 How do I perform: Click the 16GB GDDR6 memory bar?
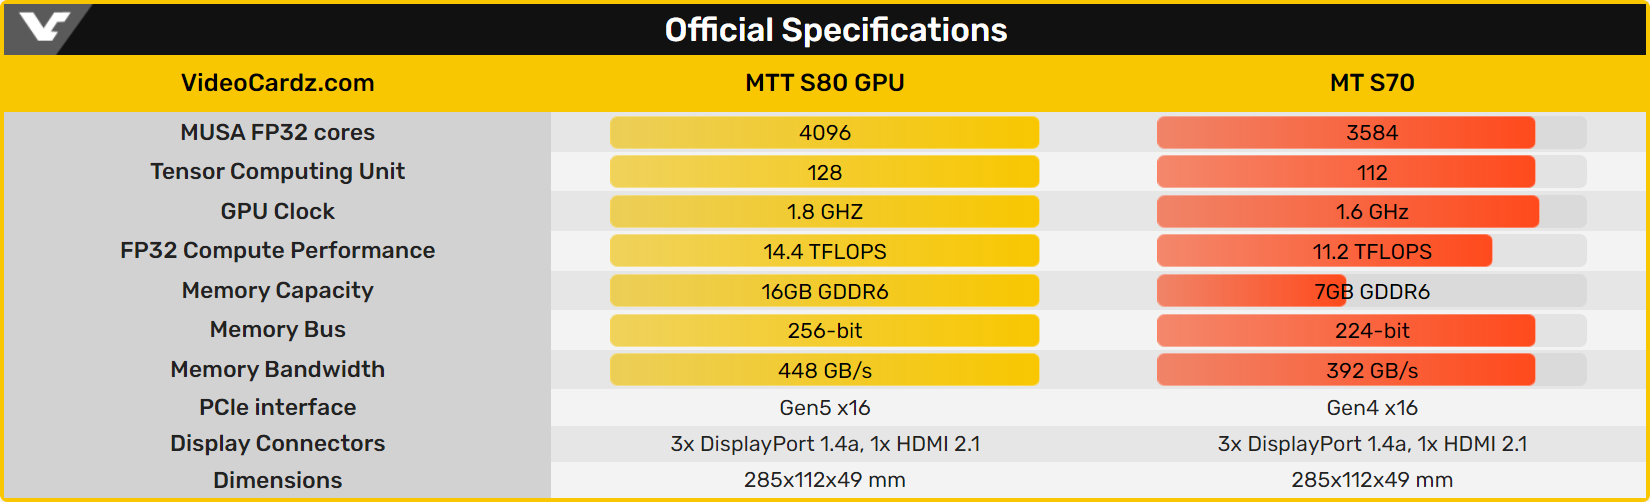pos(824,291)
